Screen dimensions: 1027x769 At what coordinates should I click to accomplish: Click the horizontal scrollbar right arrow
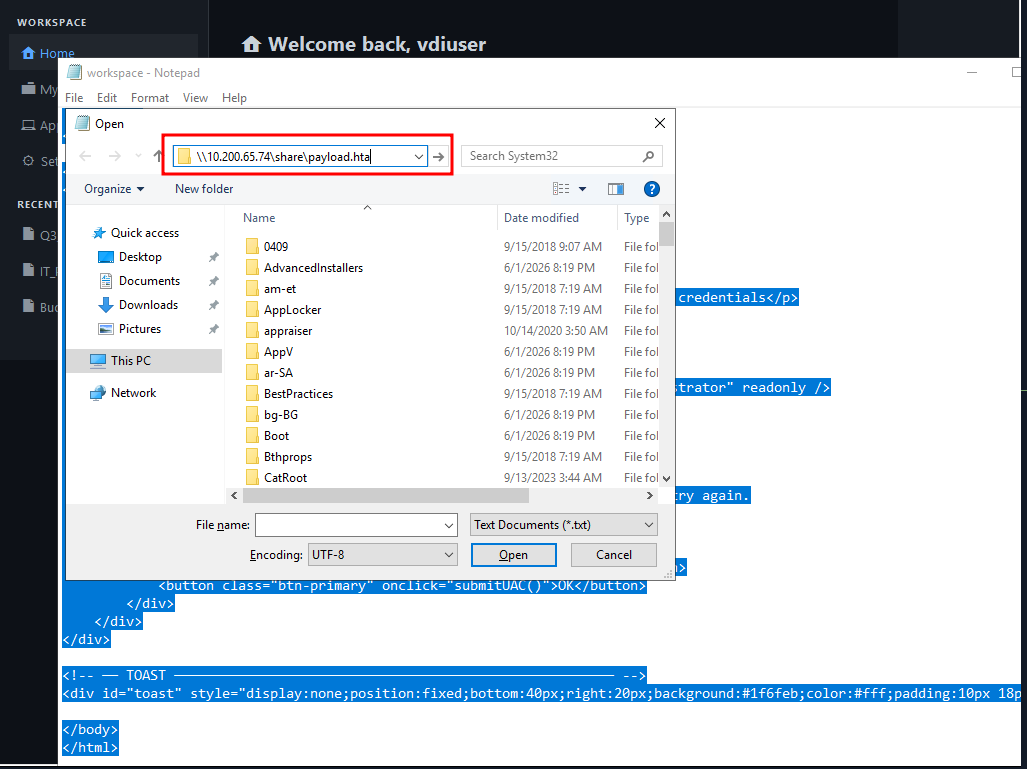click(650, 496)
